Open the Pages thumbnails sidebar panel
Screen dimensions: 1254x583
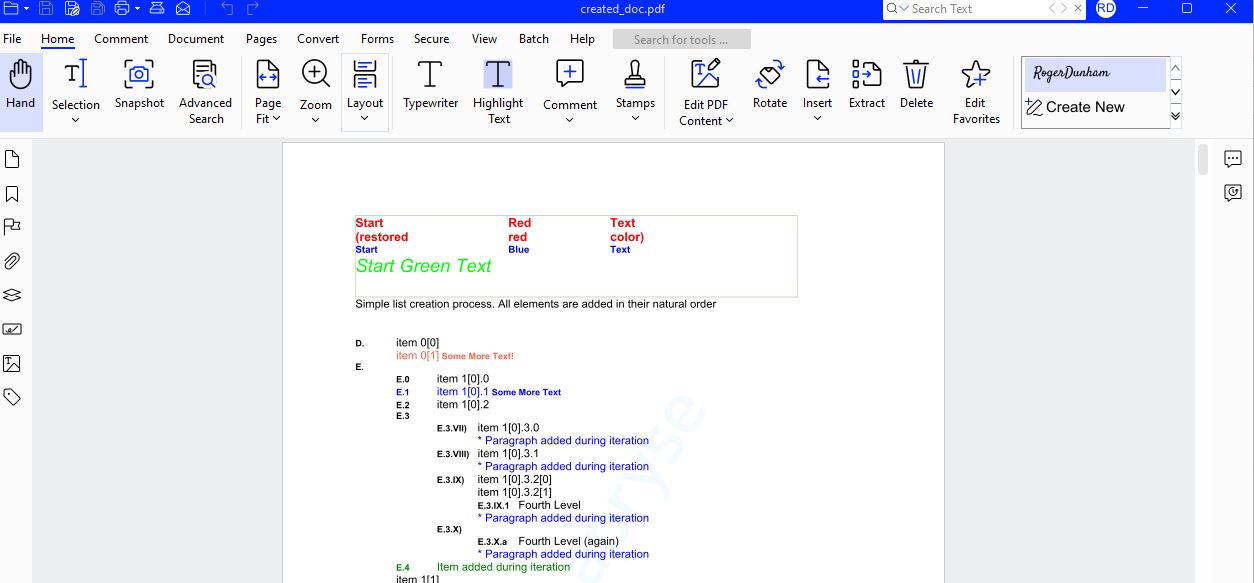[x=12, y=160]
